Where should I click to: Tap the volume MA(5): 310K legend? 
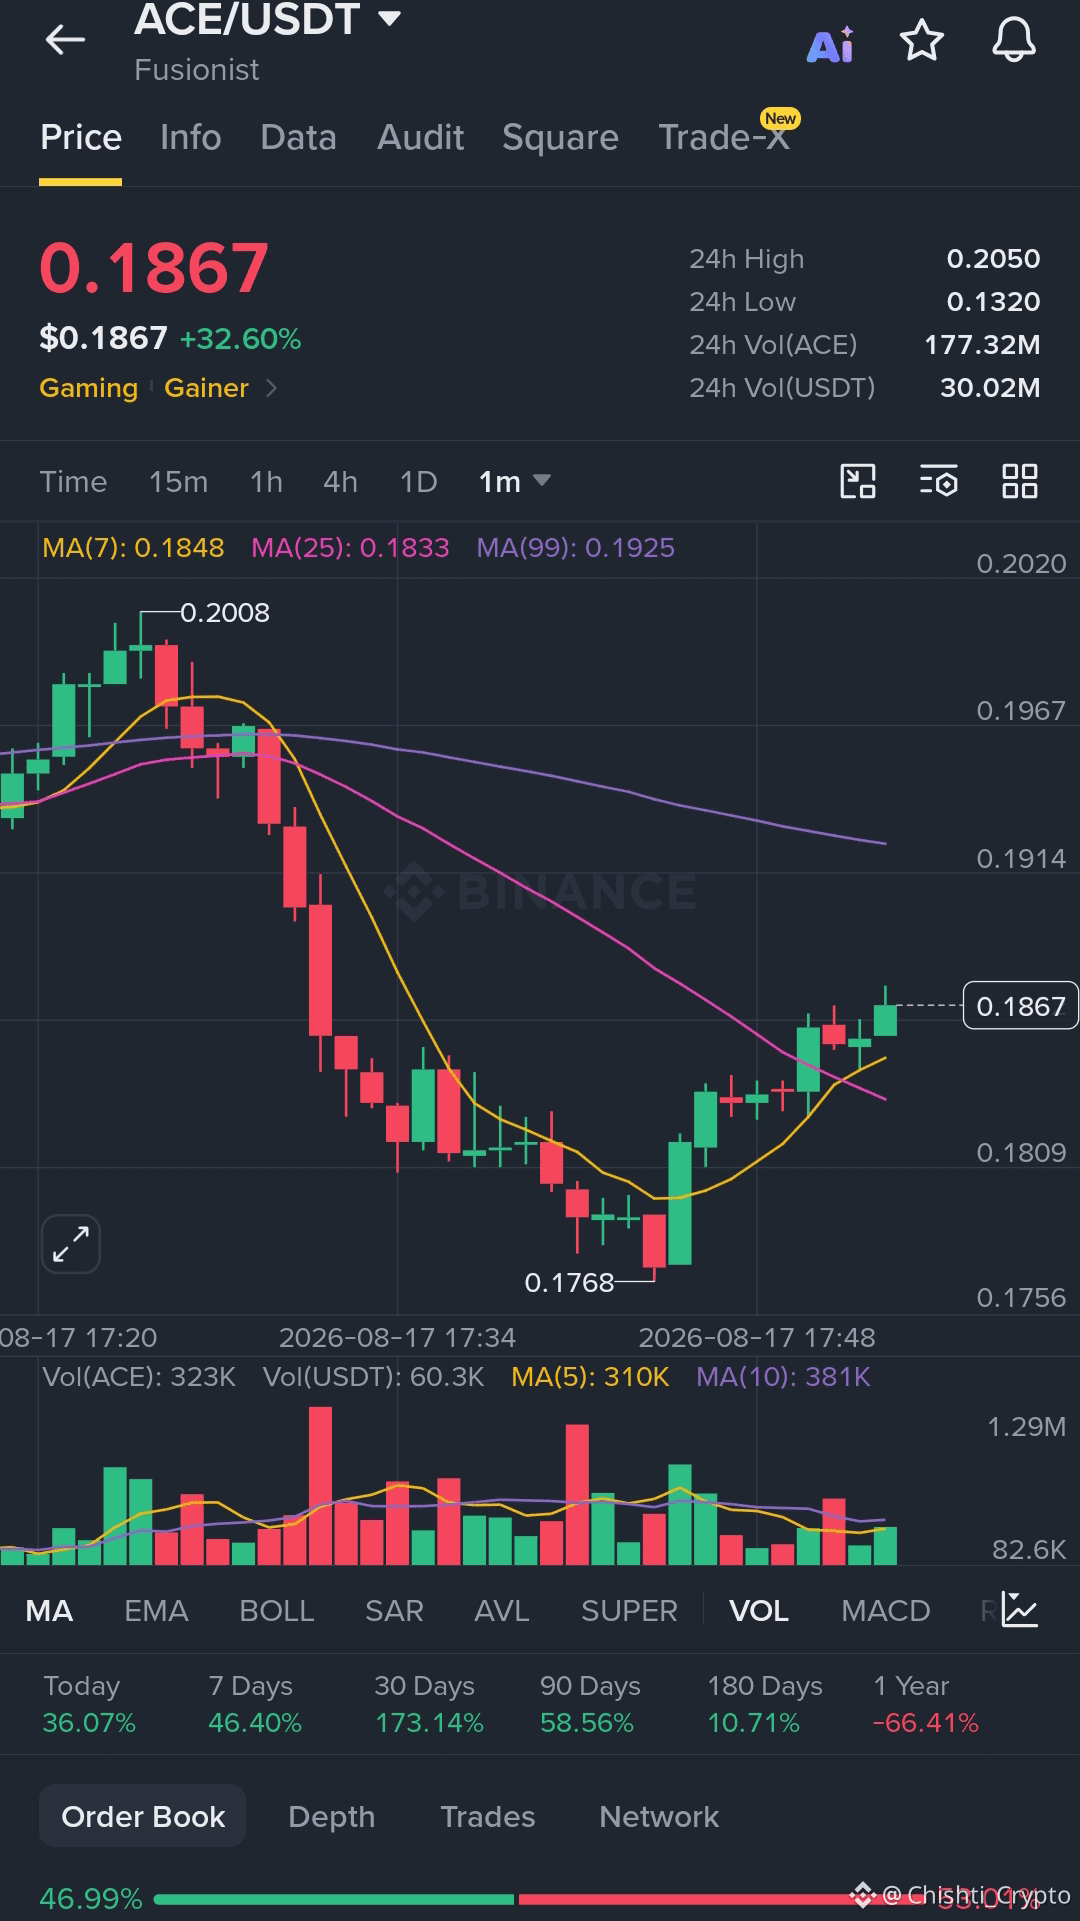tap(590, 1377)
